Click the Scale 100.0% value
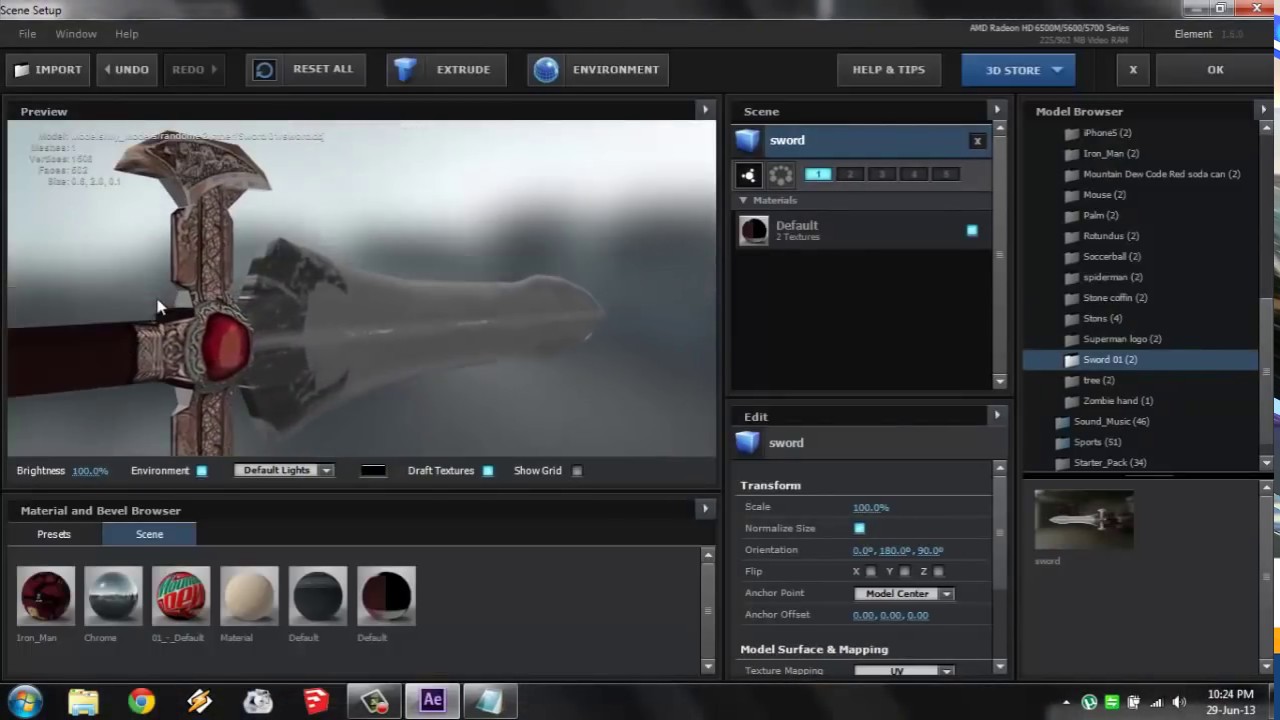The width and height of the screenshot is (1280, 720). click(871, 507)
